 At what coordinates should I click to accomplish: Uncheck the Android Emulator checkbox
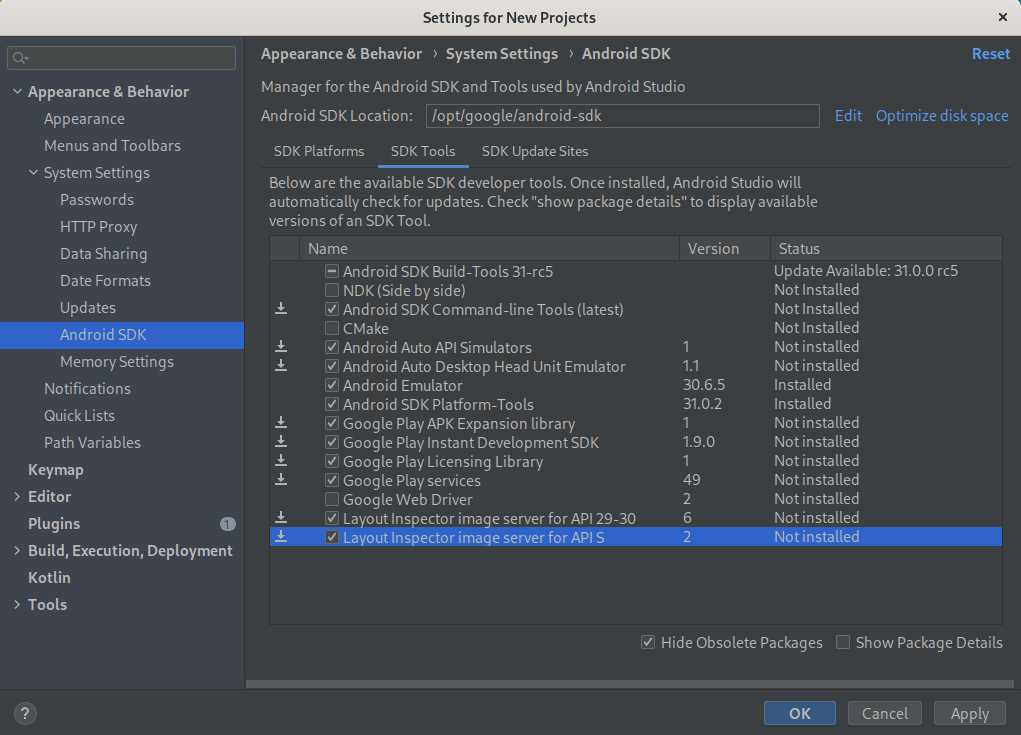click(x=331, y=385)
